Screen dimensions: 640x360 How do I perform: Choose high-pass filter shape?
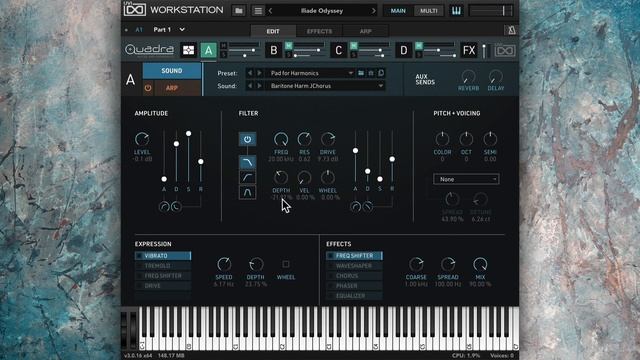click(x=247, y=177)
